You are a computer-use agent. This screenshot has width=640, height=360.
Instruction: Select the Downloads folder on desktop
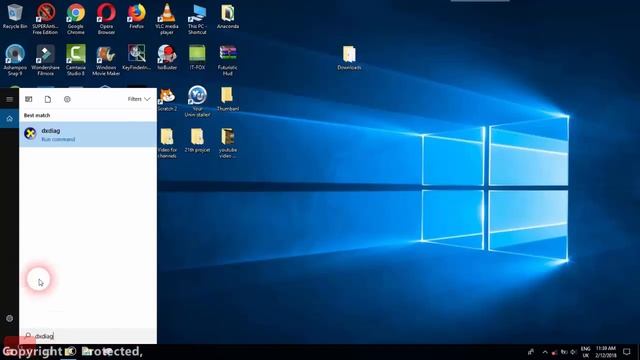click(x=349, y=58)
